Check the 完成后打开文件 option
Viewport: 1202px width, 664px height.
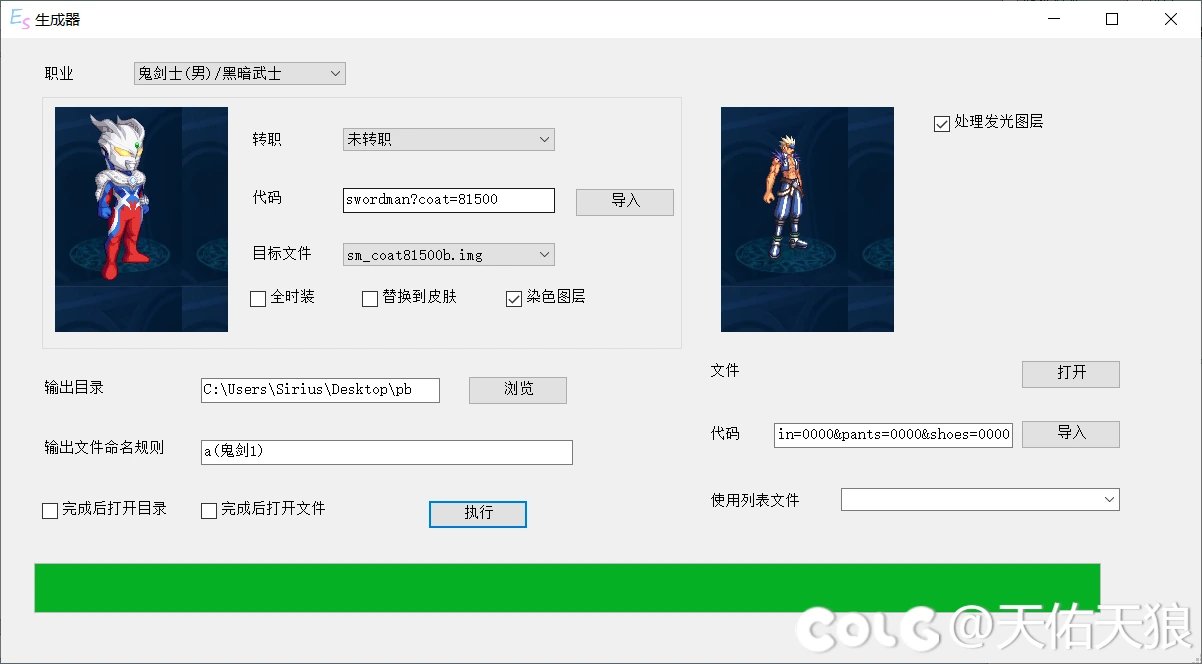(x=209, y=510)
